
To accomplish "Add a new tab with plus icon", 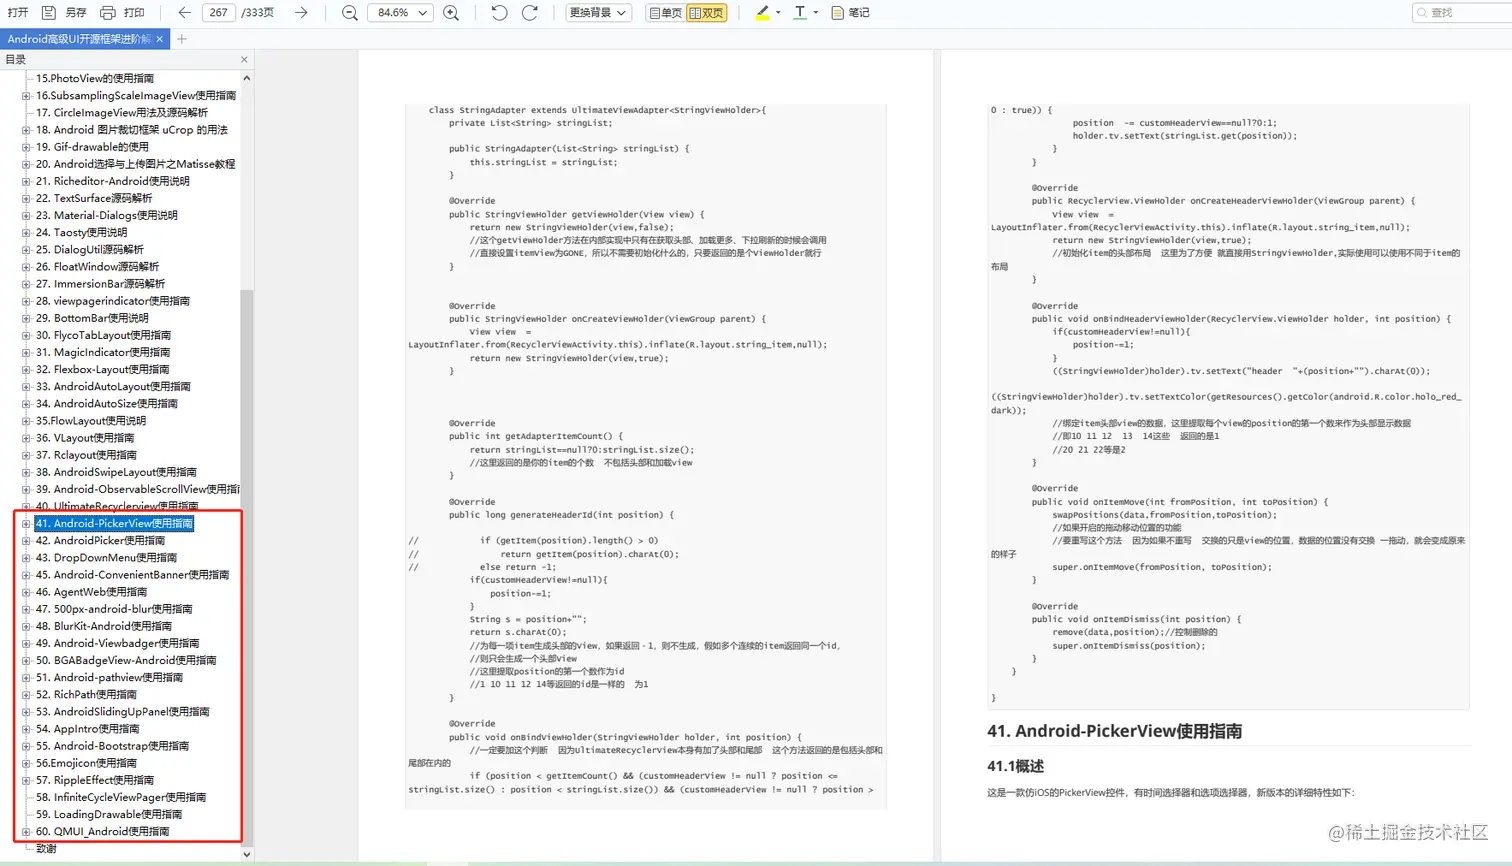I will click(x=182, y=39).
